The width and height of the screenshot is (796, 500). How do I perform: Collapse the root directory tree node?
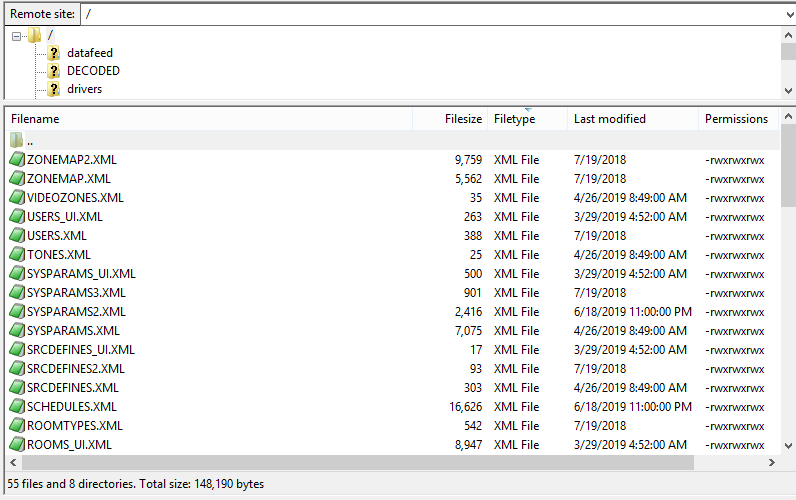coord(17,35)
